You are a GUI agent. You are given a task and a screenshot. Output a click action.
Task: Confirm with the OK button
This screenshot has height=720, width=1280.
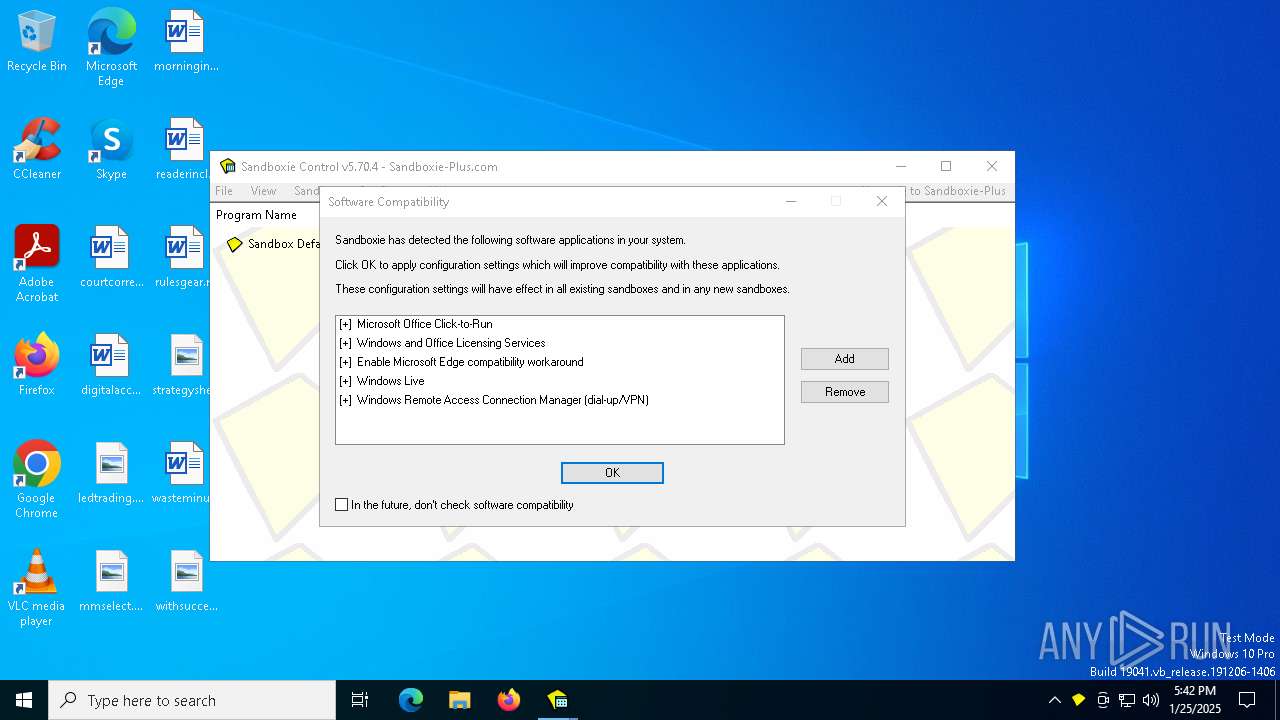point(612,473)
